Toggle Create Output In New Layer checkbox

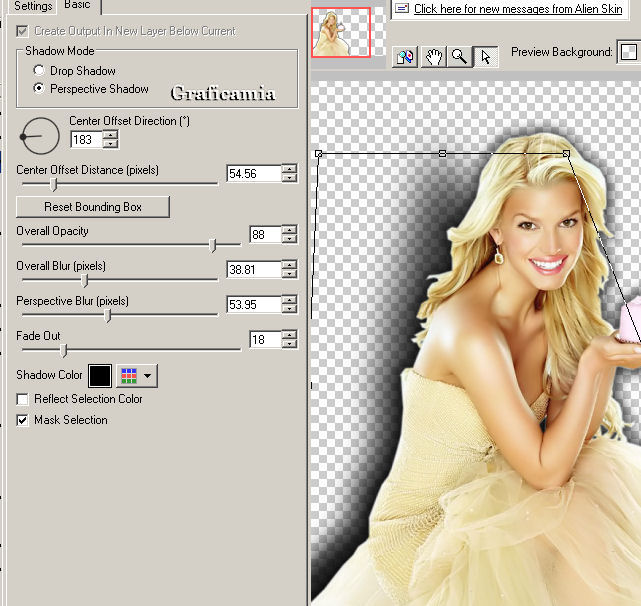tap(22, 31)
